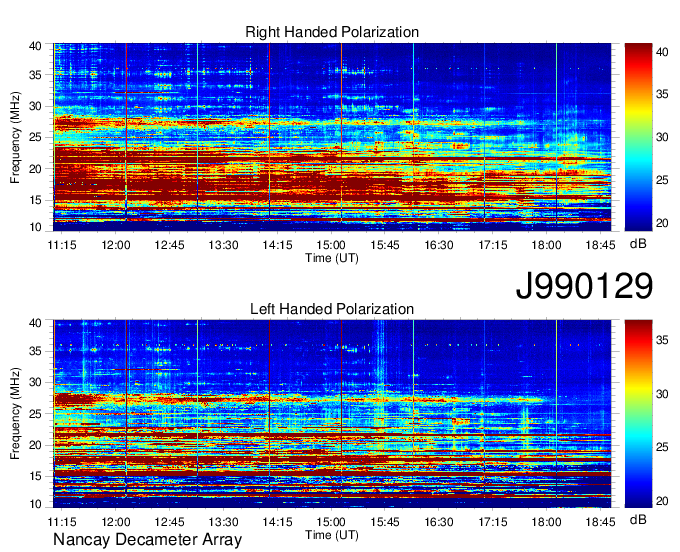680x552 pixels.
Task: Click the 35 MHz tick label on bottom plot
Action: [35, 351]
